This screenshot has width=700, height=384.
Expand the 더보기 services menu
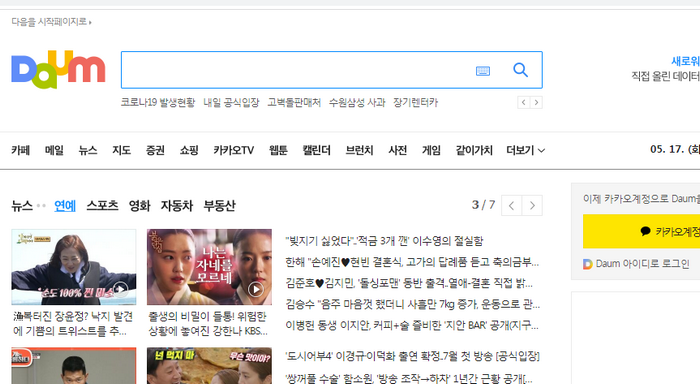click(x=525, y=150)
